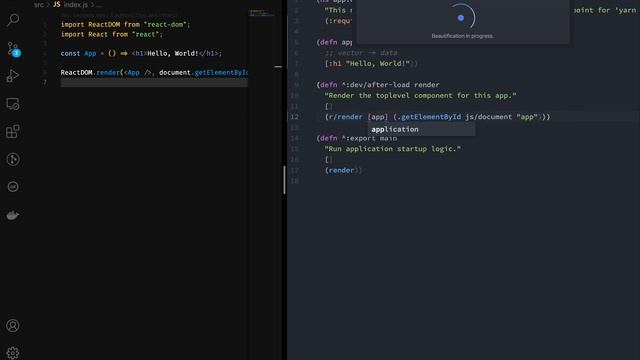This screenshot has width=640, height=360.
Task: Click the "defn ^:dev/after-load render" line
Action: [378, 84]
